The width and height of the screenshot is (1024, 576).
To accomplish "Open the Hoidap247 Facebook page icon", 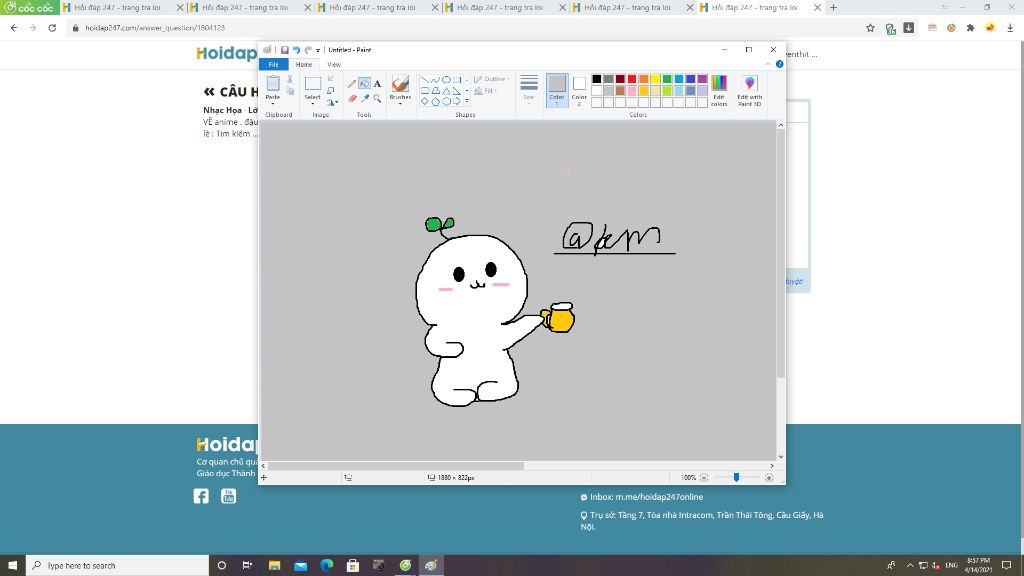I will point(201,496).
